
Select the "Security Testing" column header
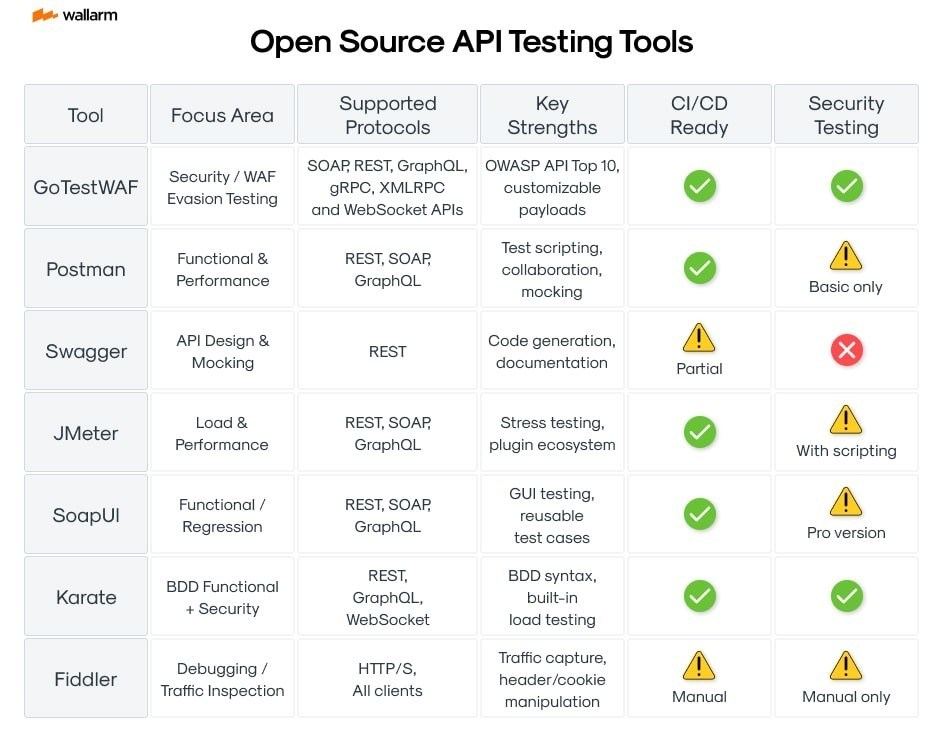pos(846,114)
